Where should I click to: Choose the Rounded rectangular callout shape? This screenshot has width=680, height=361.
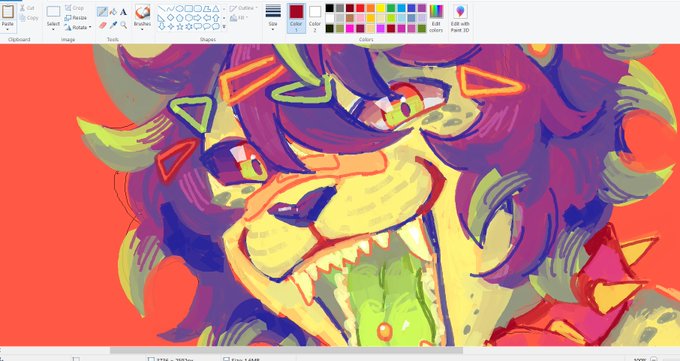[198, 26]
